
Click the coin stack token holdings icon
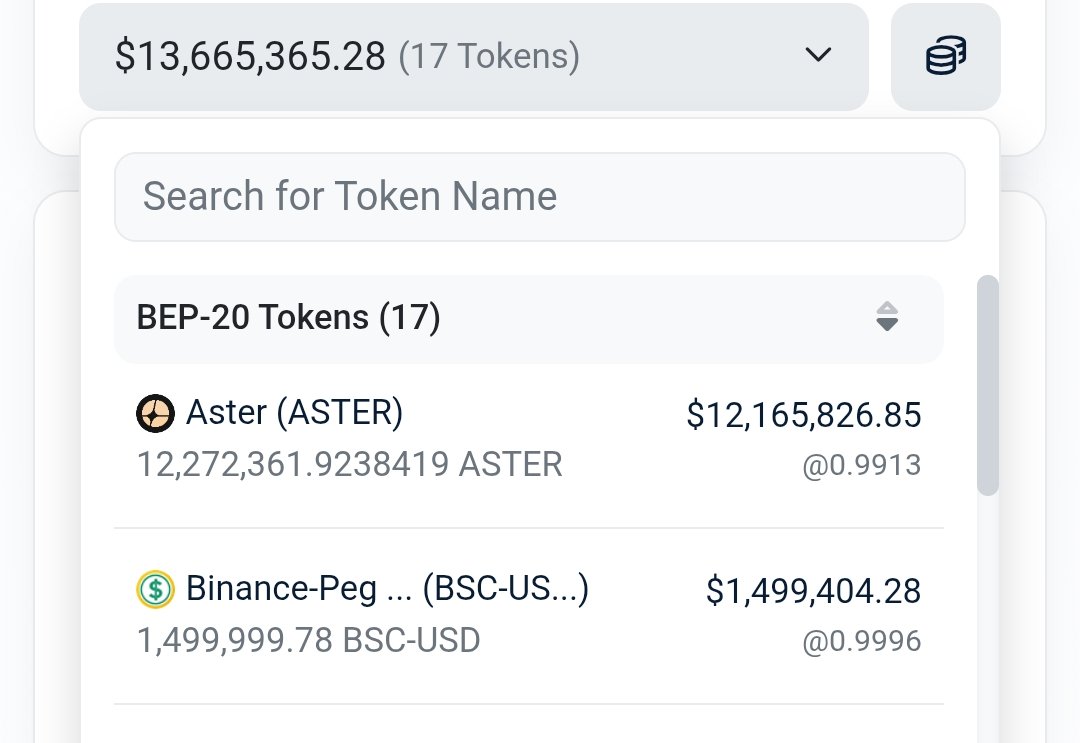pyautogui.click(x=945, y=57)
